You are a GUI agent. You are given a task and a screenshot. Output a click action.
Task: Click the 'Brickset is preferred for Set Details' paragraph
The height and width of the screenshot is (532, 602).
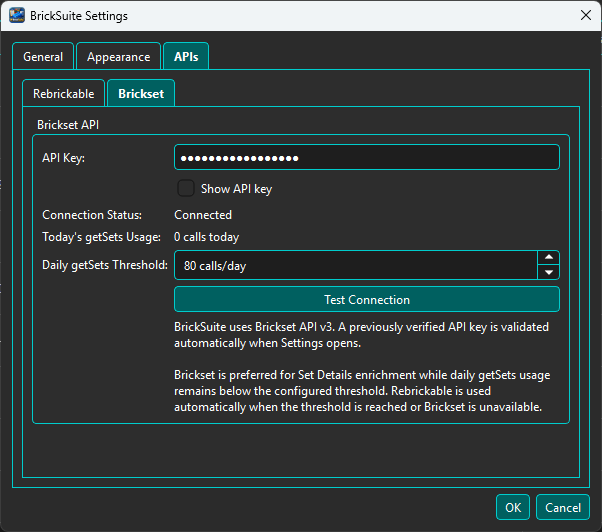[362, 391]
